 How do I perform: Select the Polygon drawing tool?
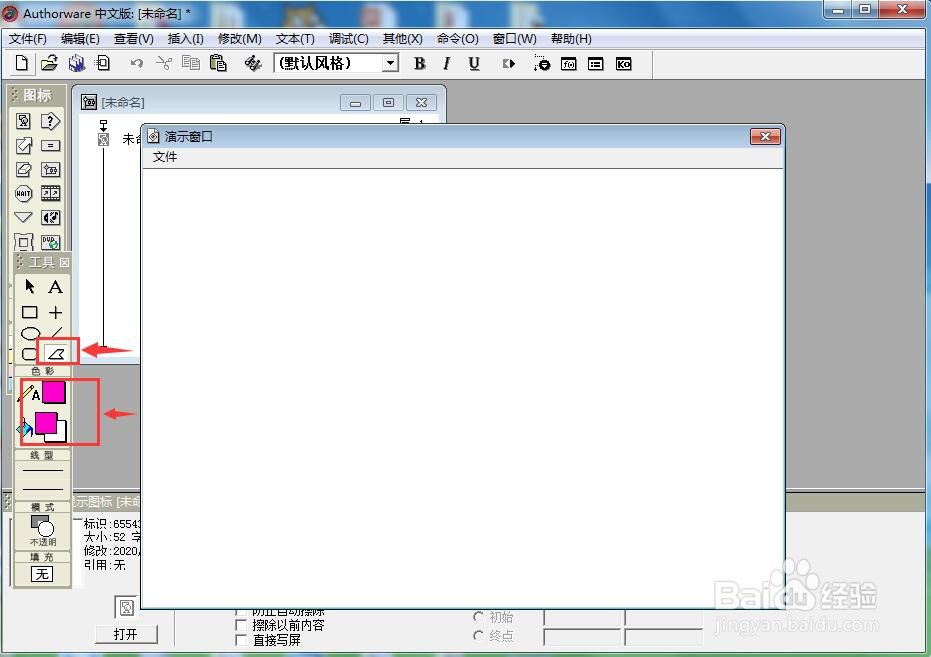pos(56,354)
